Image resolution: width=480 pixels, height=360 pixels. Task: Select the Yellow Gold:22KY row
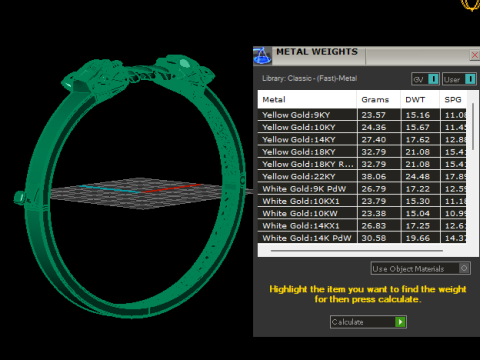362,177
